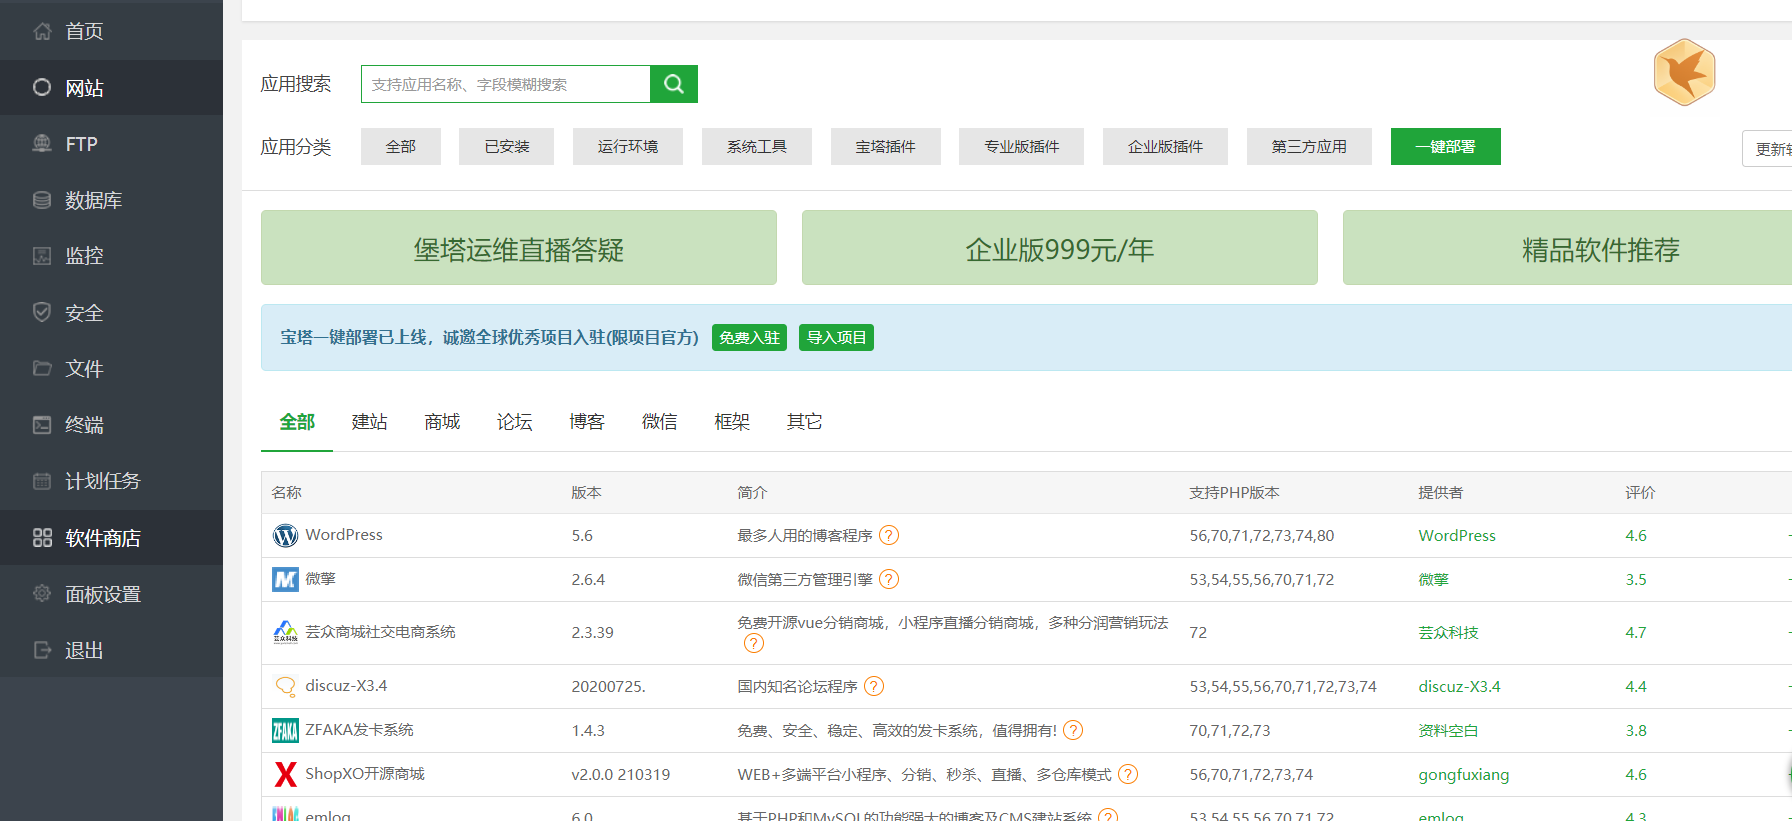
Task: Click the logout icon beside 退出
Action: (42, 650)
